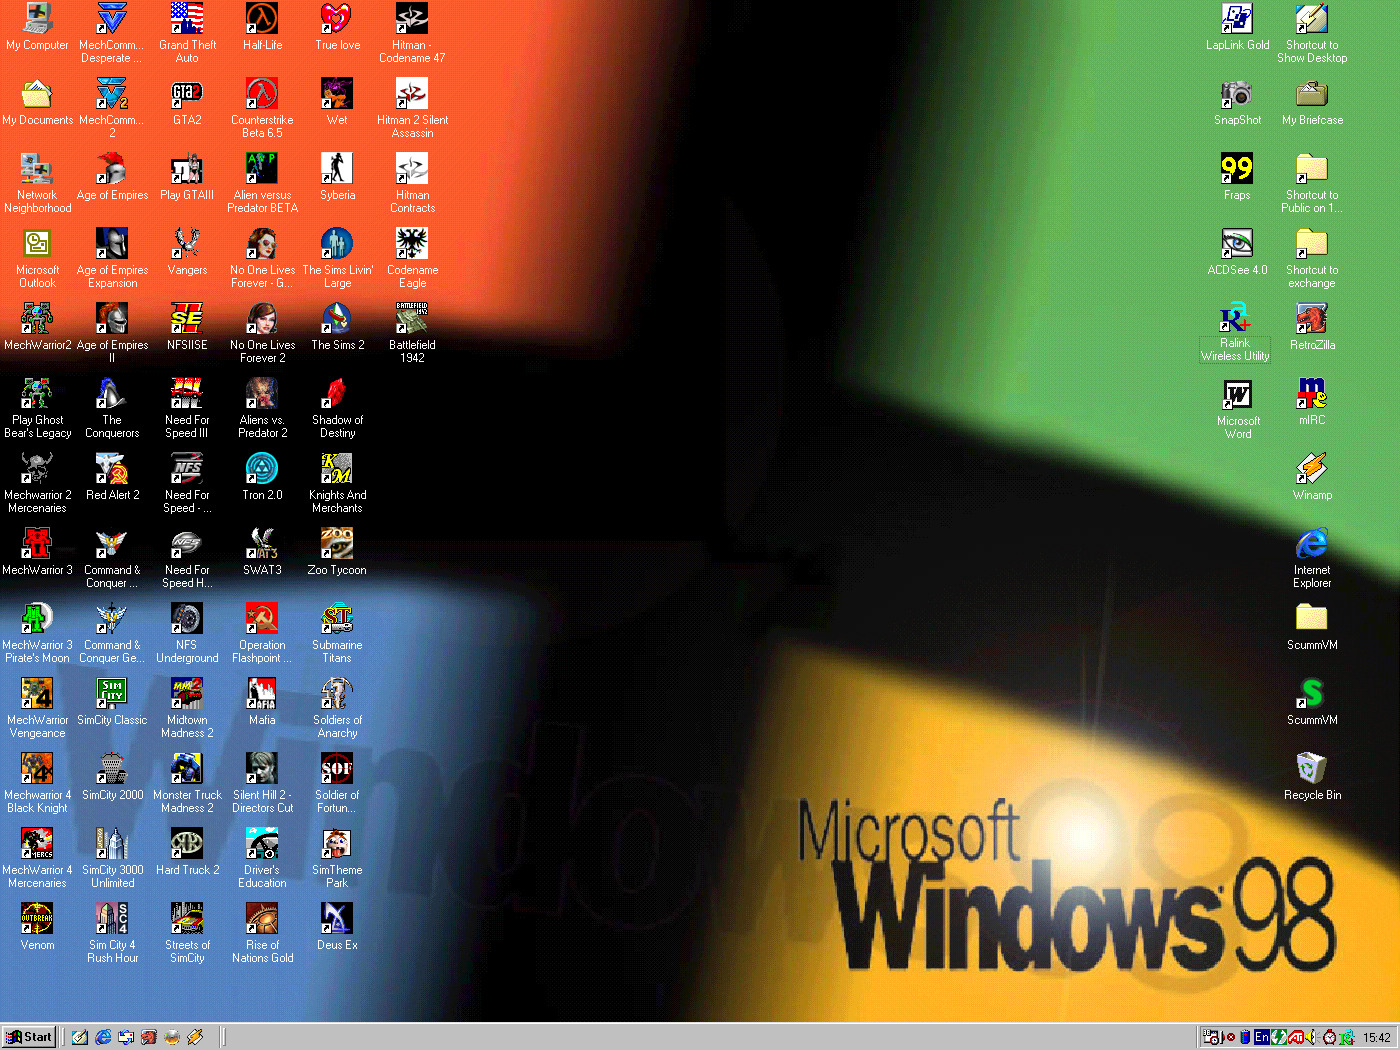Select the Red Alert 2 icon

point(112,477)
